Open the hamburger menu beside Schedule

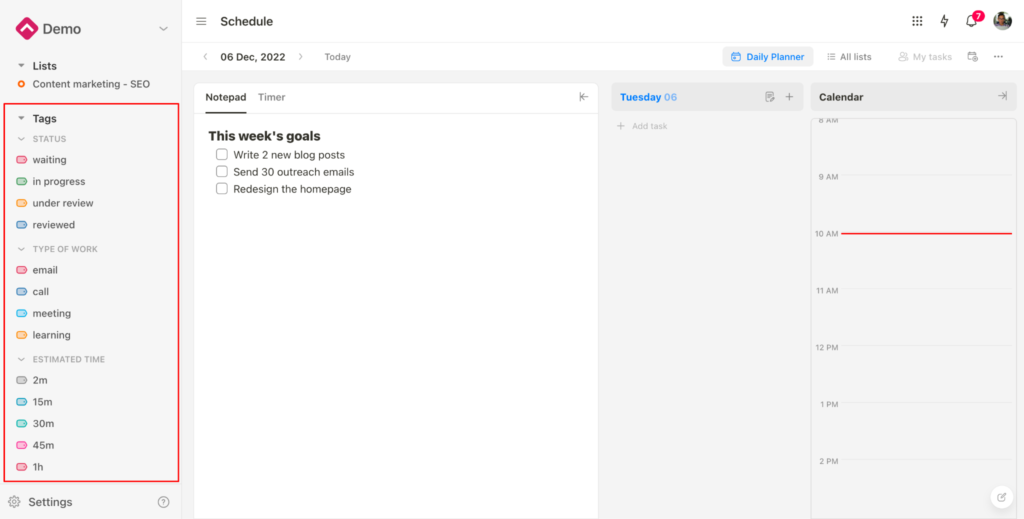point(201,22)
